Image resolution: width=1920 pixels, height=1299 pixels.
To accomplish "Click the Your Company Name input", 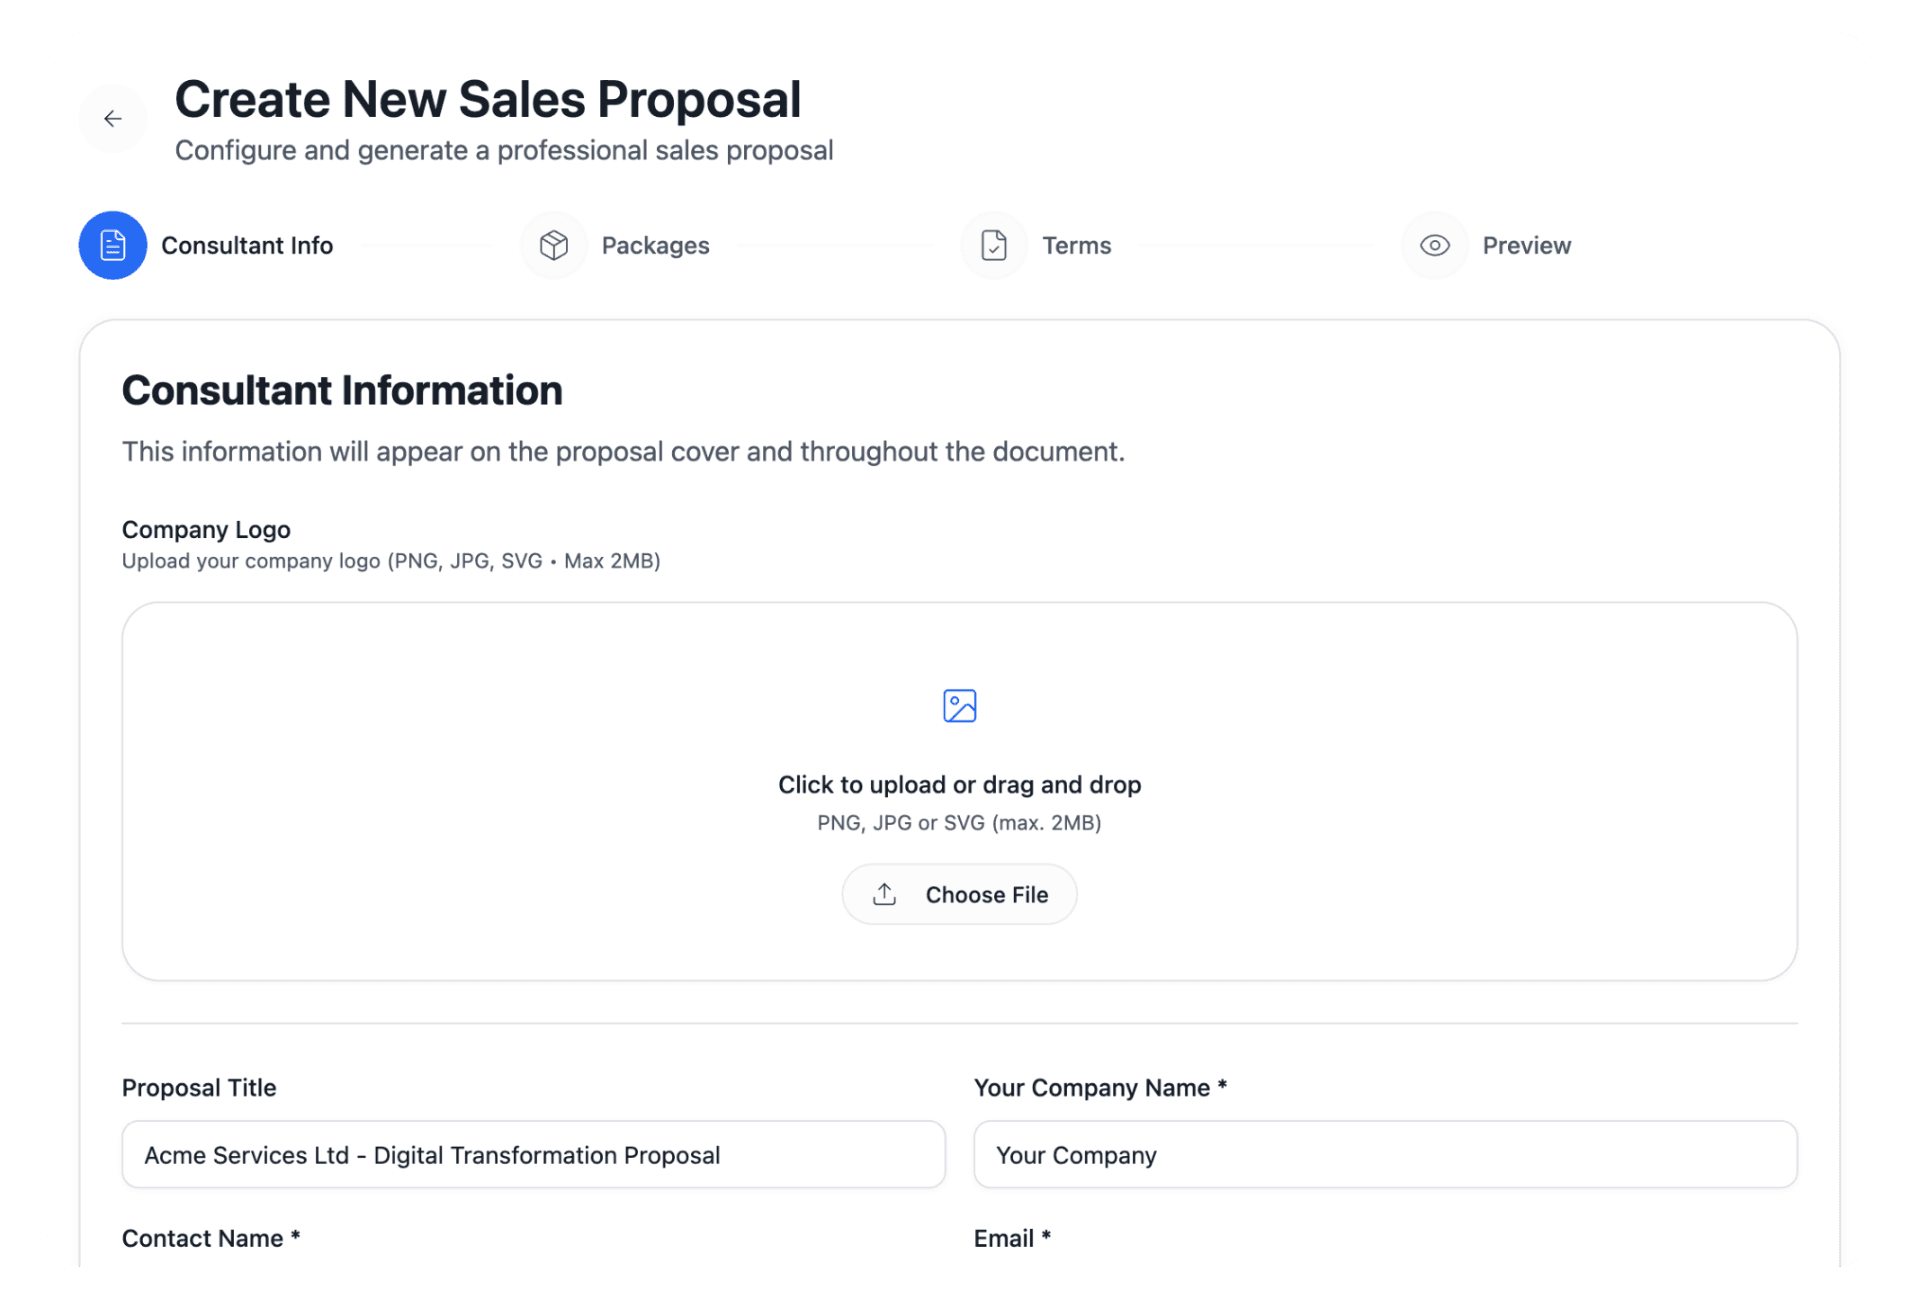I will coord(1385,1154).
